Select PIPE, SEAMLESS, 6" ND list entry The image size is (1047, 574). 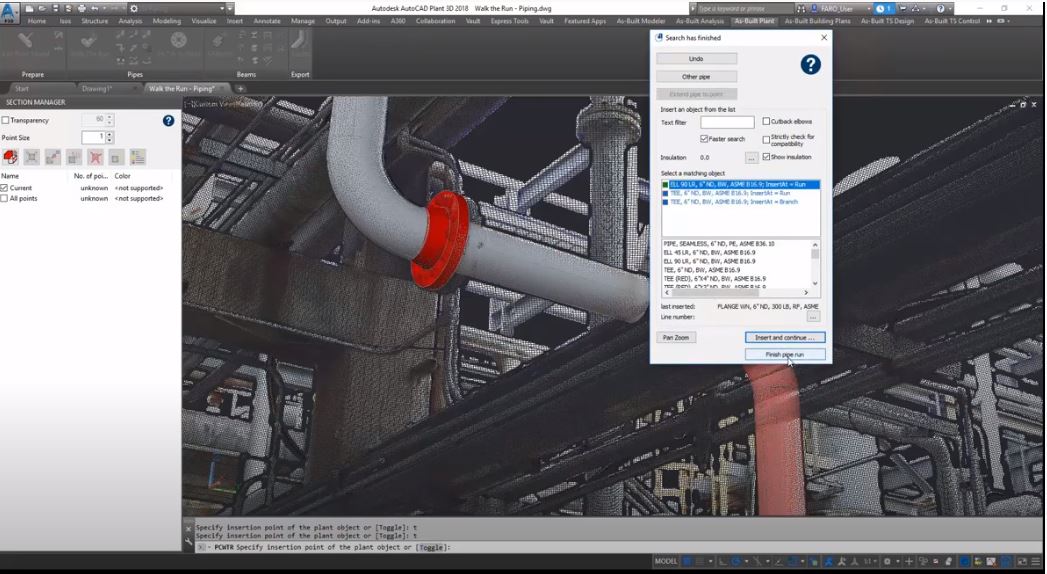pyautogui.click(x=719, y=244)
